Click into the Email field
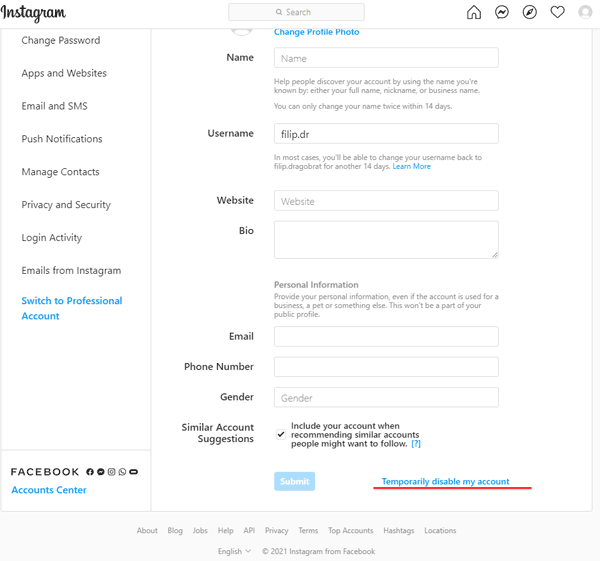Image resolution: width=600 pixels, height=561 pixels. point(386,337)
